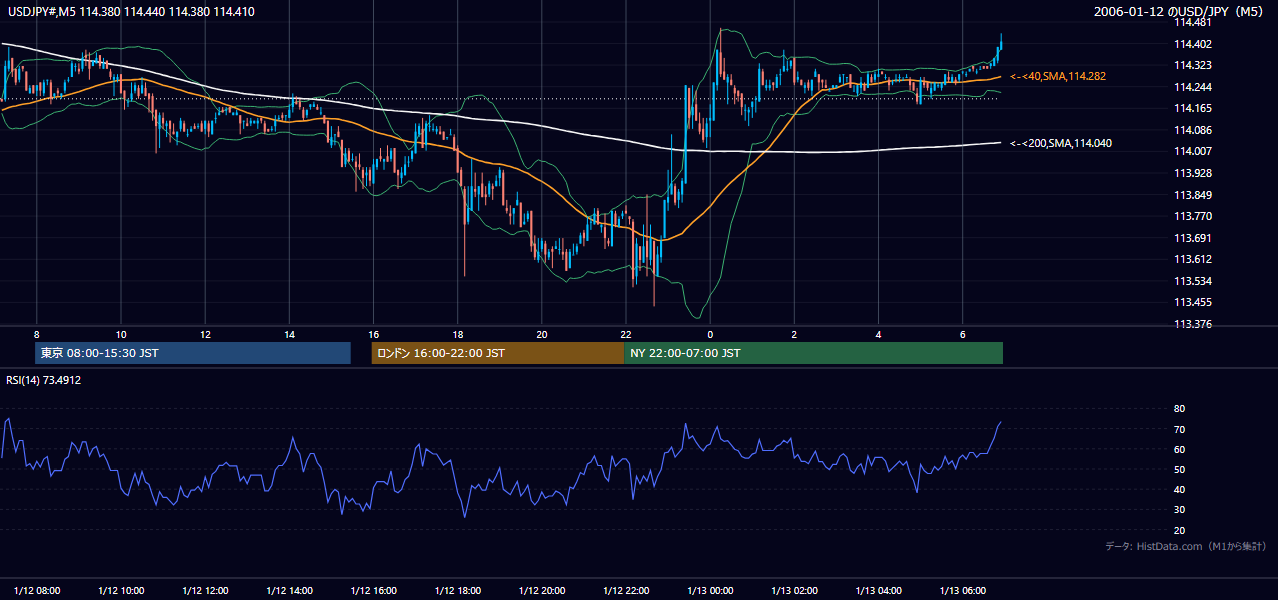Click hour label 14 under the price chart
This screenshot has height=600, width=1278.
289,334
